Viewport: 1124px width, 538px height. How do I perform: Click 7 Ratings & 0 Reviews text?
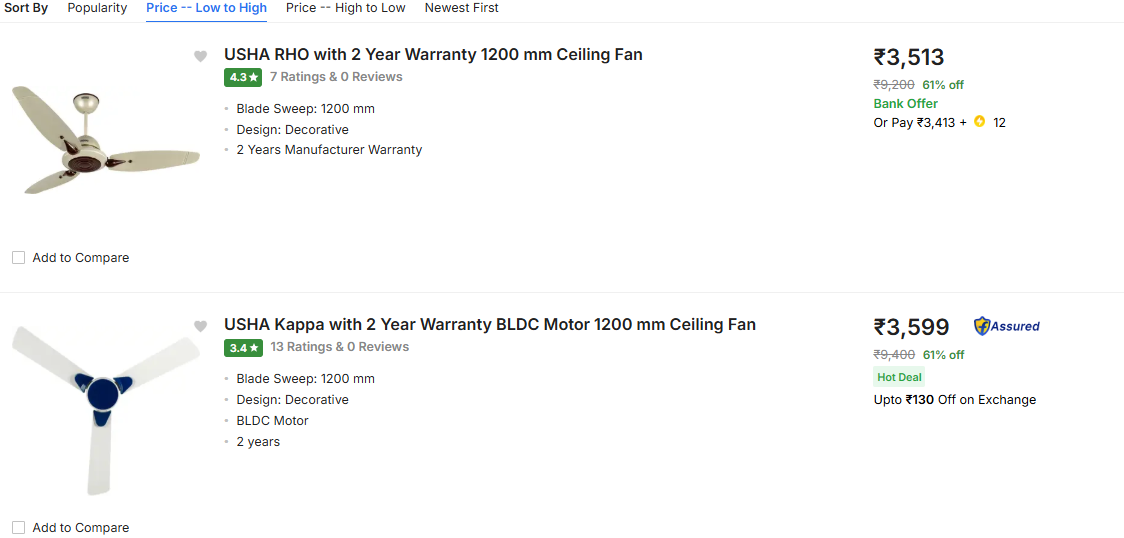coord(336,77)
